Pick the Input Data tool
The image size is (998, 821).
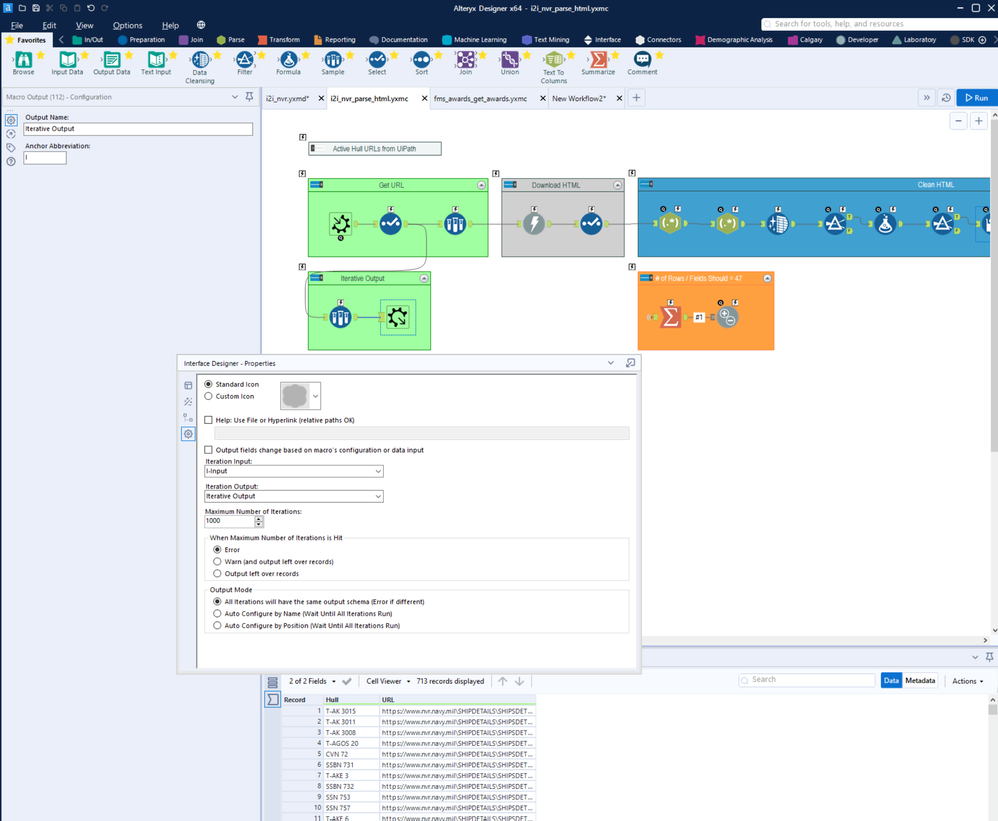(x=67, y=62)
